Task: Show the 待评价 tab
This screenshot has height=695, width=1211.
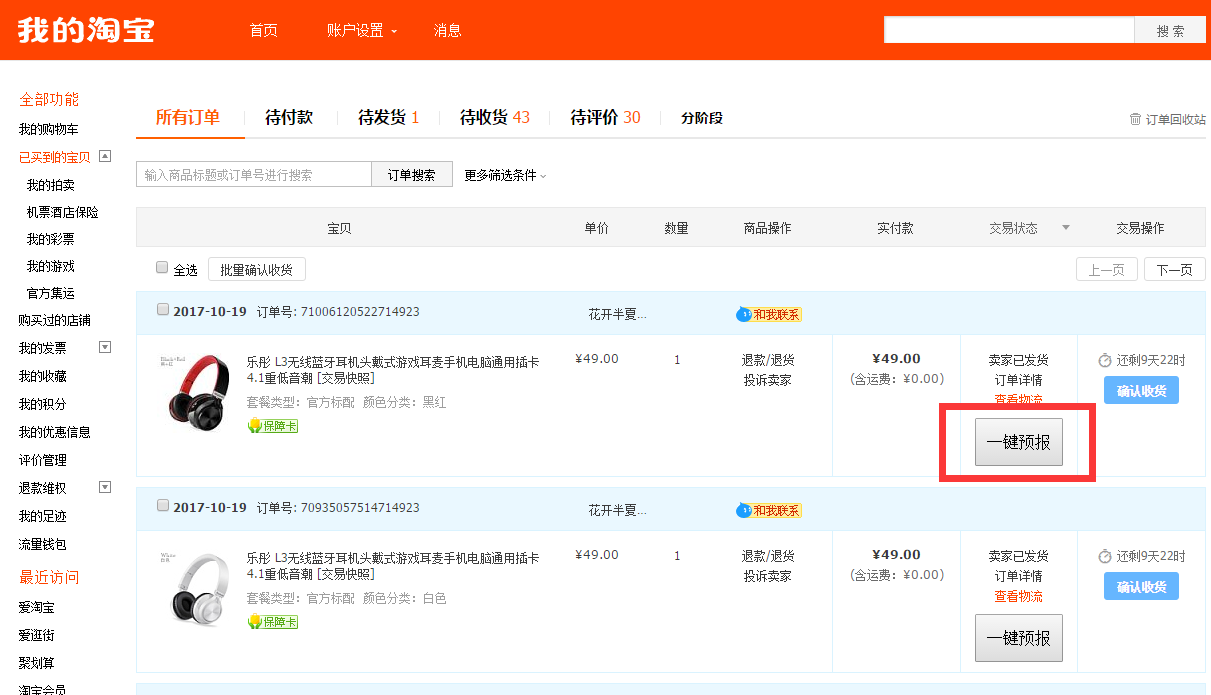Action: coord(605,118)
